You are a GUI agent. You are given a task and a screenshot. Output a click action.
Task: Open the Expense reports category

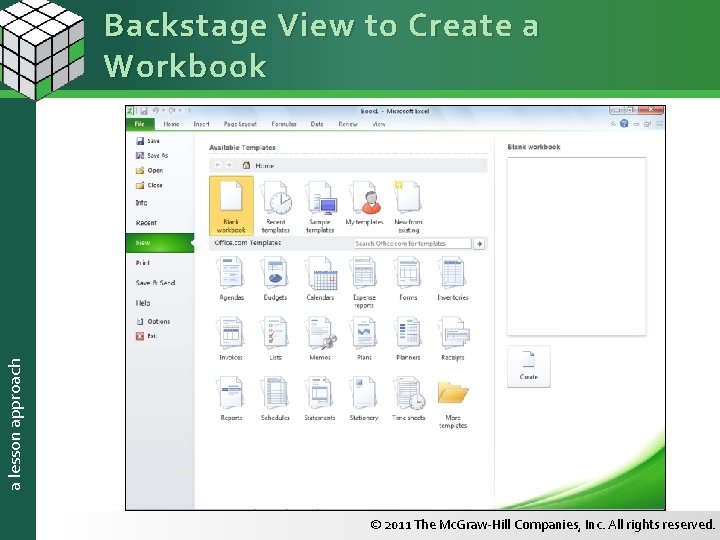pos(364,282)
